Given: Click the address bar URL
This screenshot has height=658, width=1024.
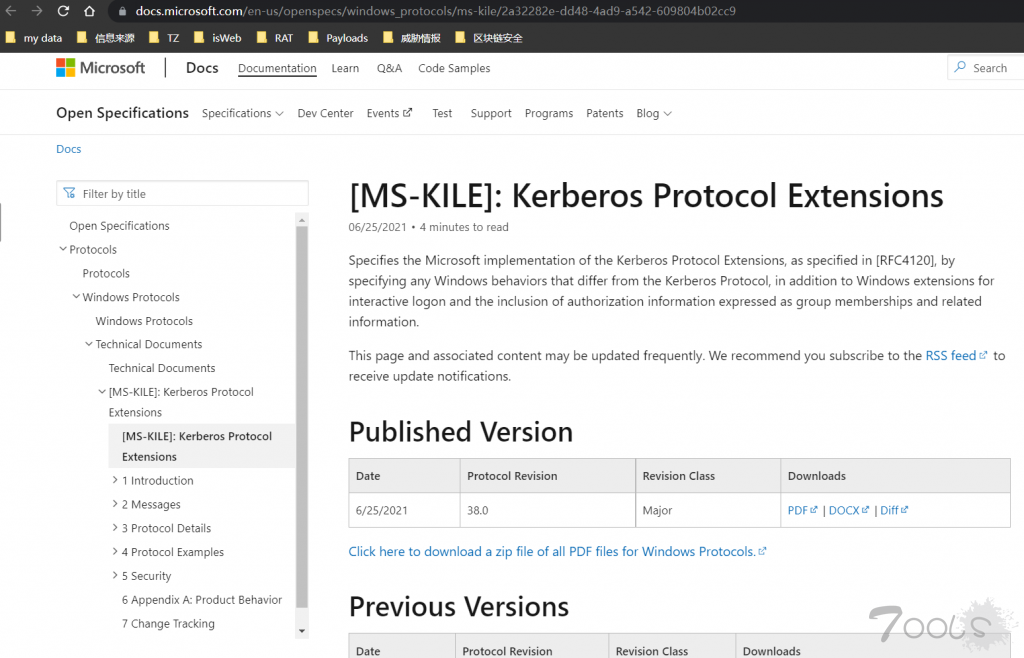Looking at the screenshot, I should point(436,11).
